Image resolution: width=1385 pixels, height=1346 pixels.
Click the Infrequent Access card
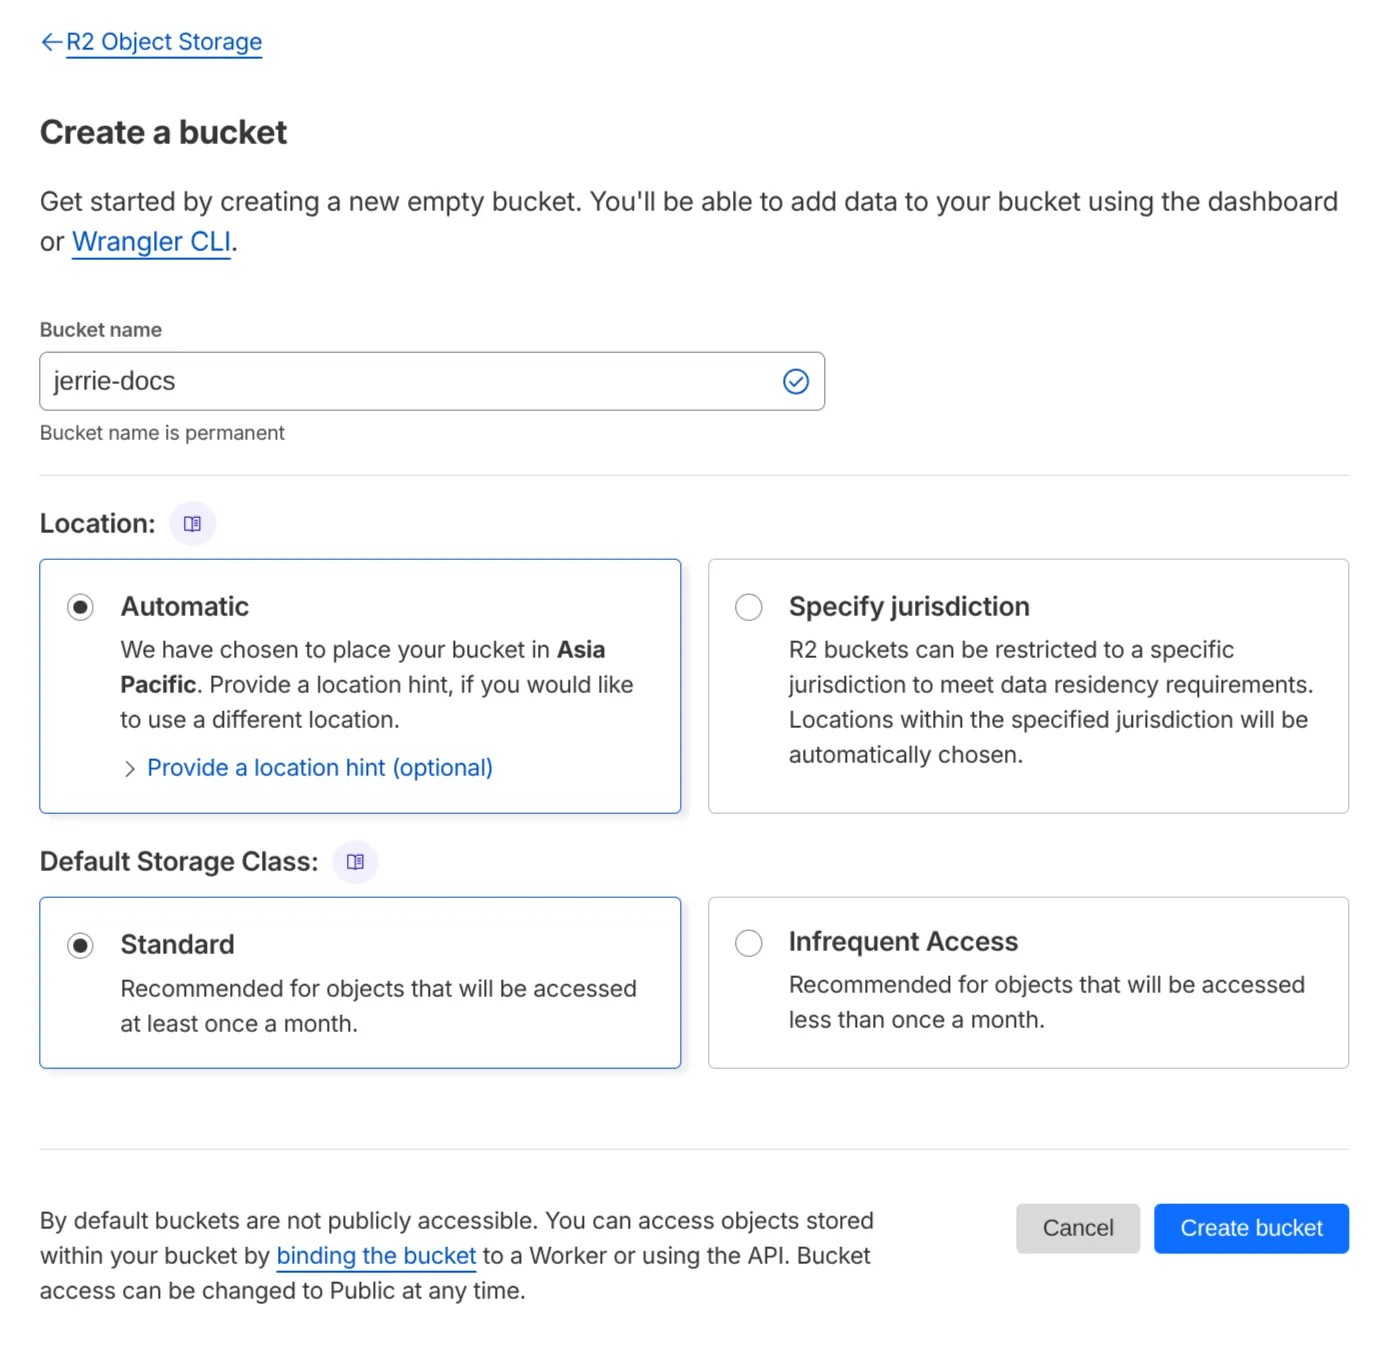1028,982
